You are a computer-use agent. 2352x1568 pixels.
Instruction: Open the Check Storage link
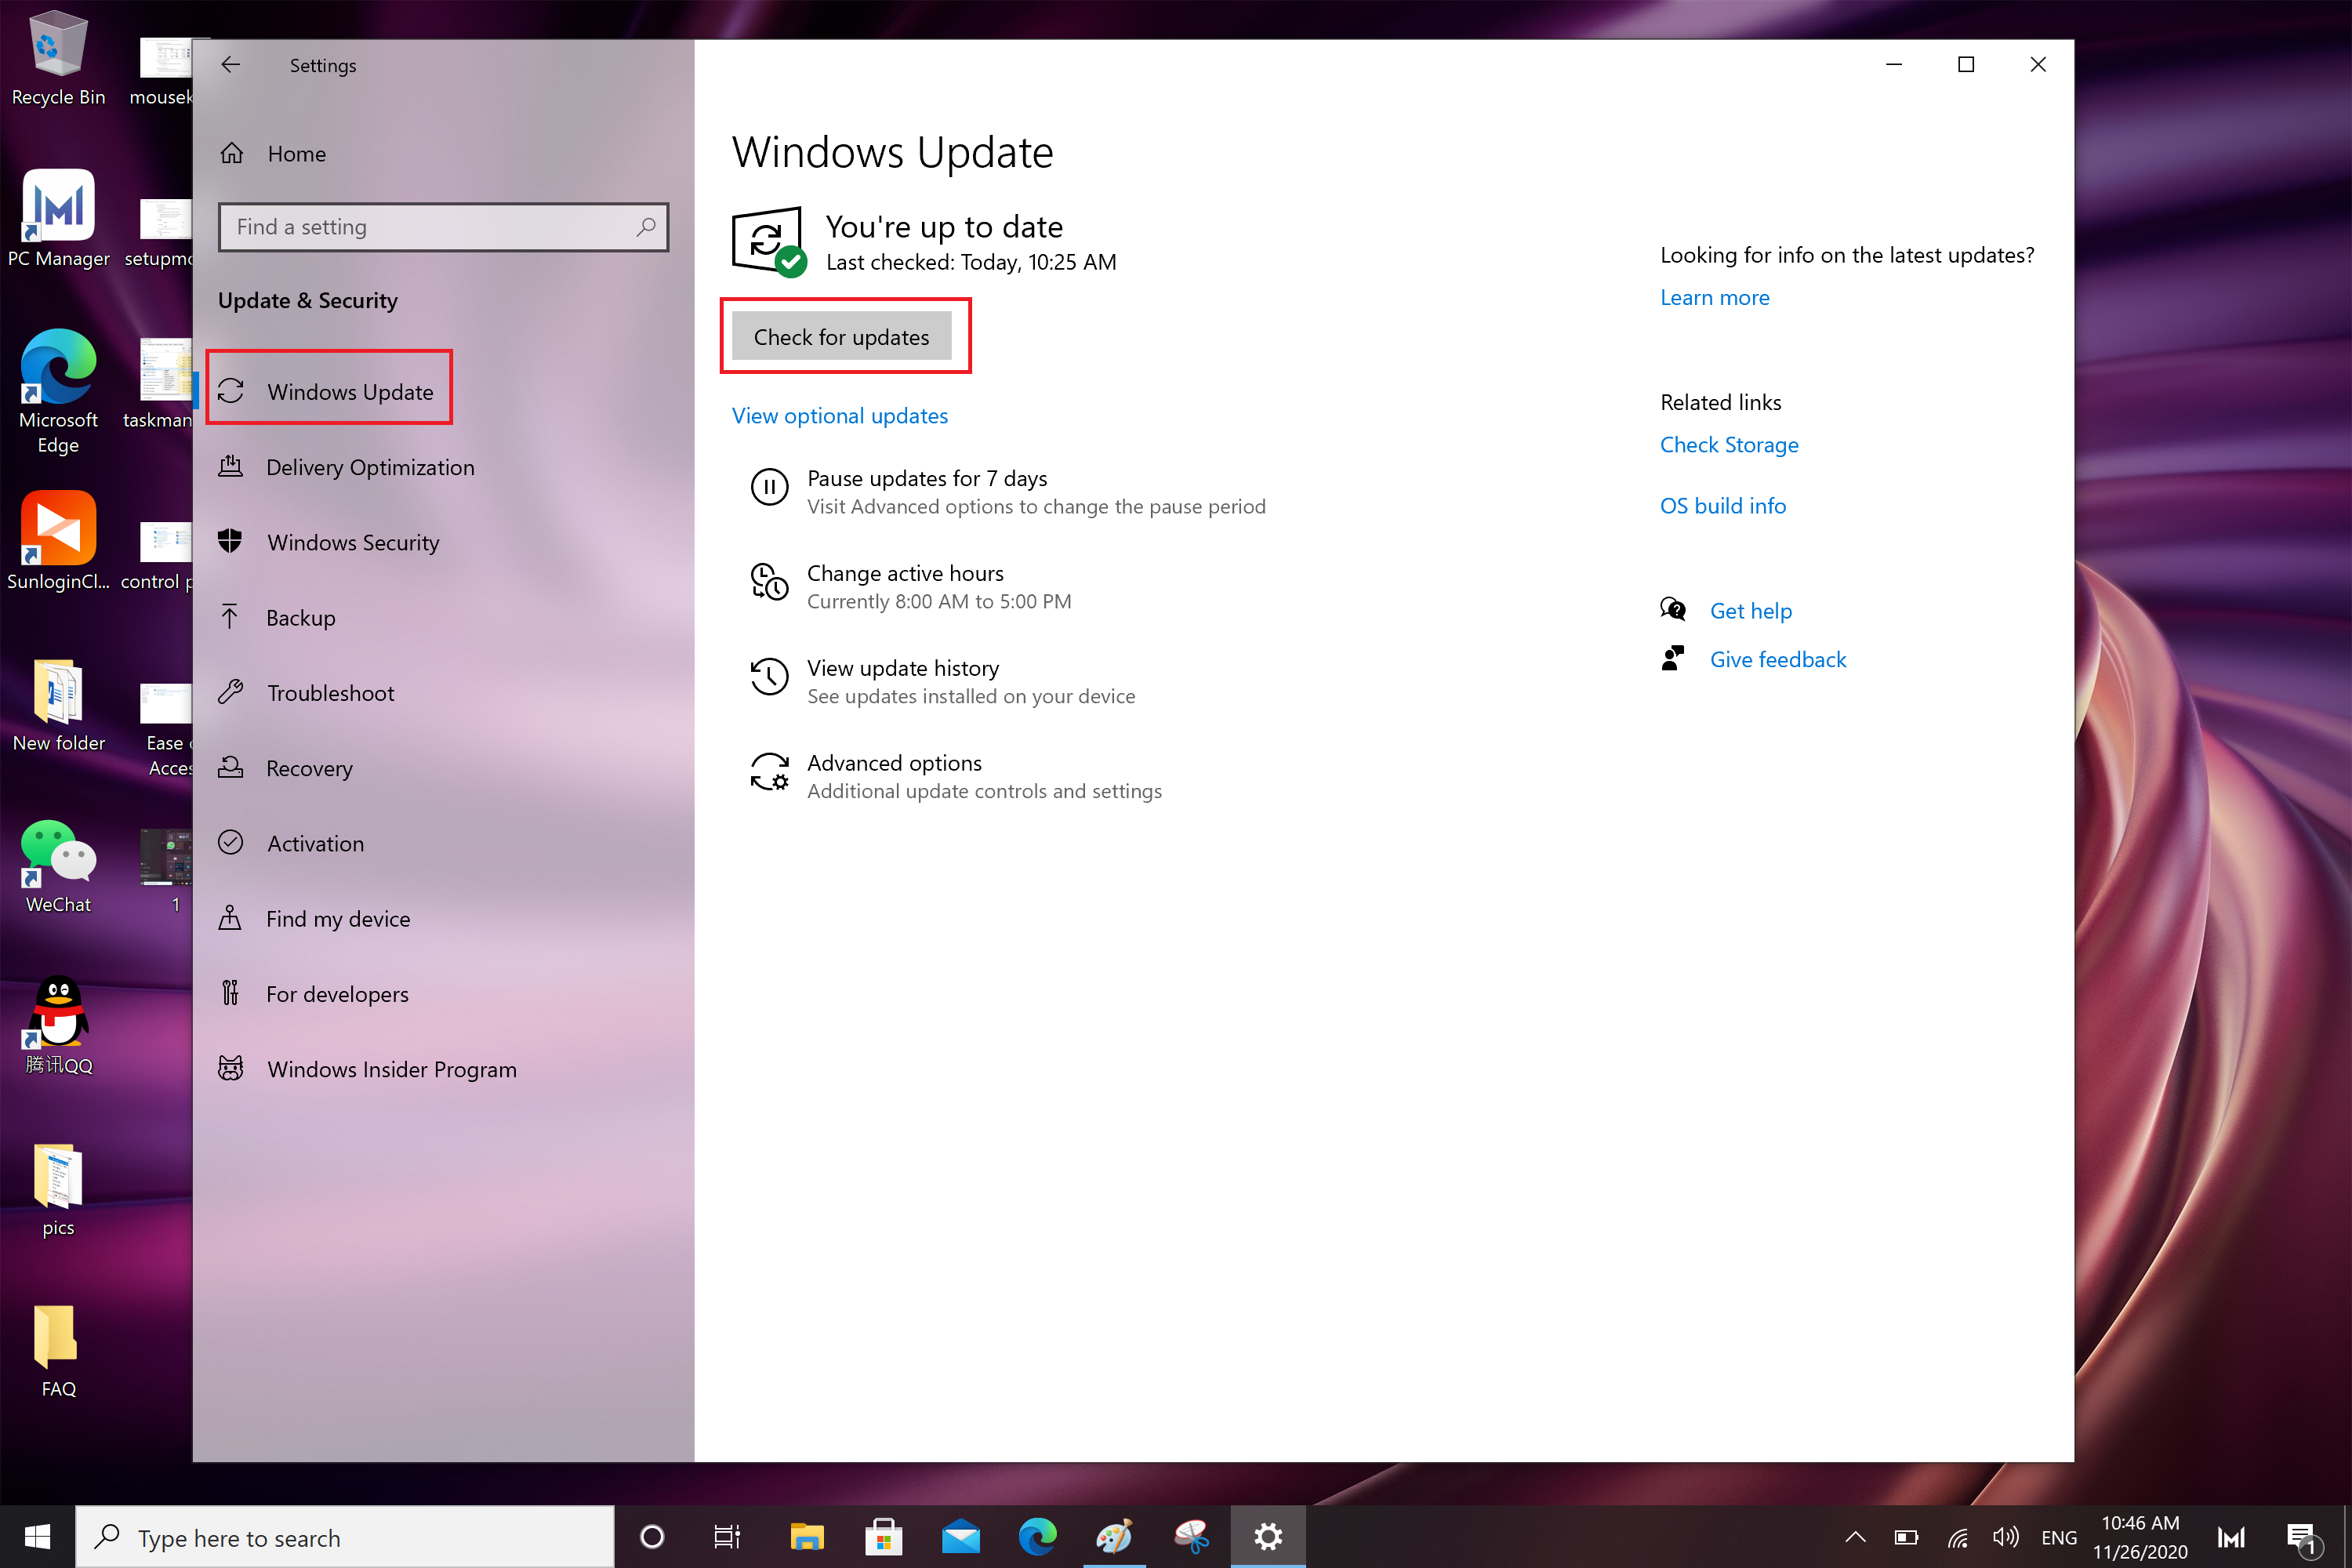point(1729,444)
